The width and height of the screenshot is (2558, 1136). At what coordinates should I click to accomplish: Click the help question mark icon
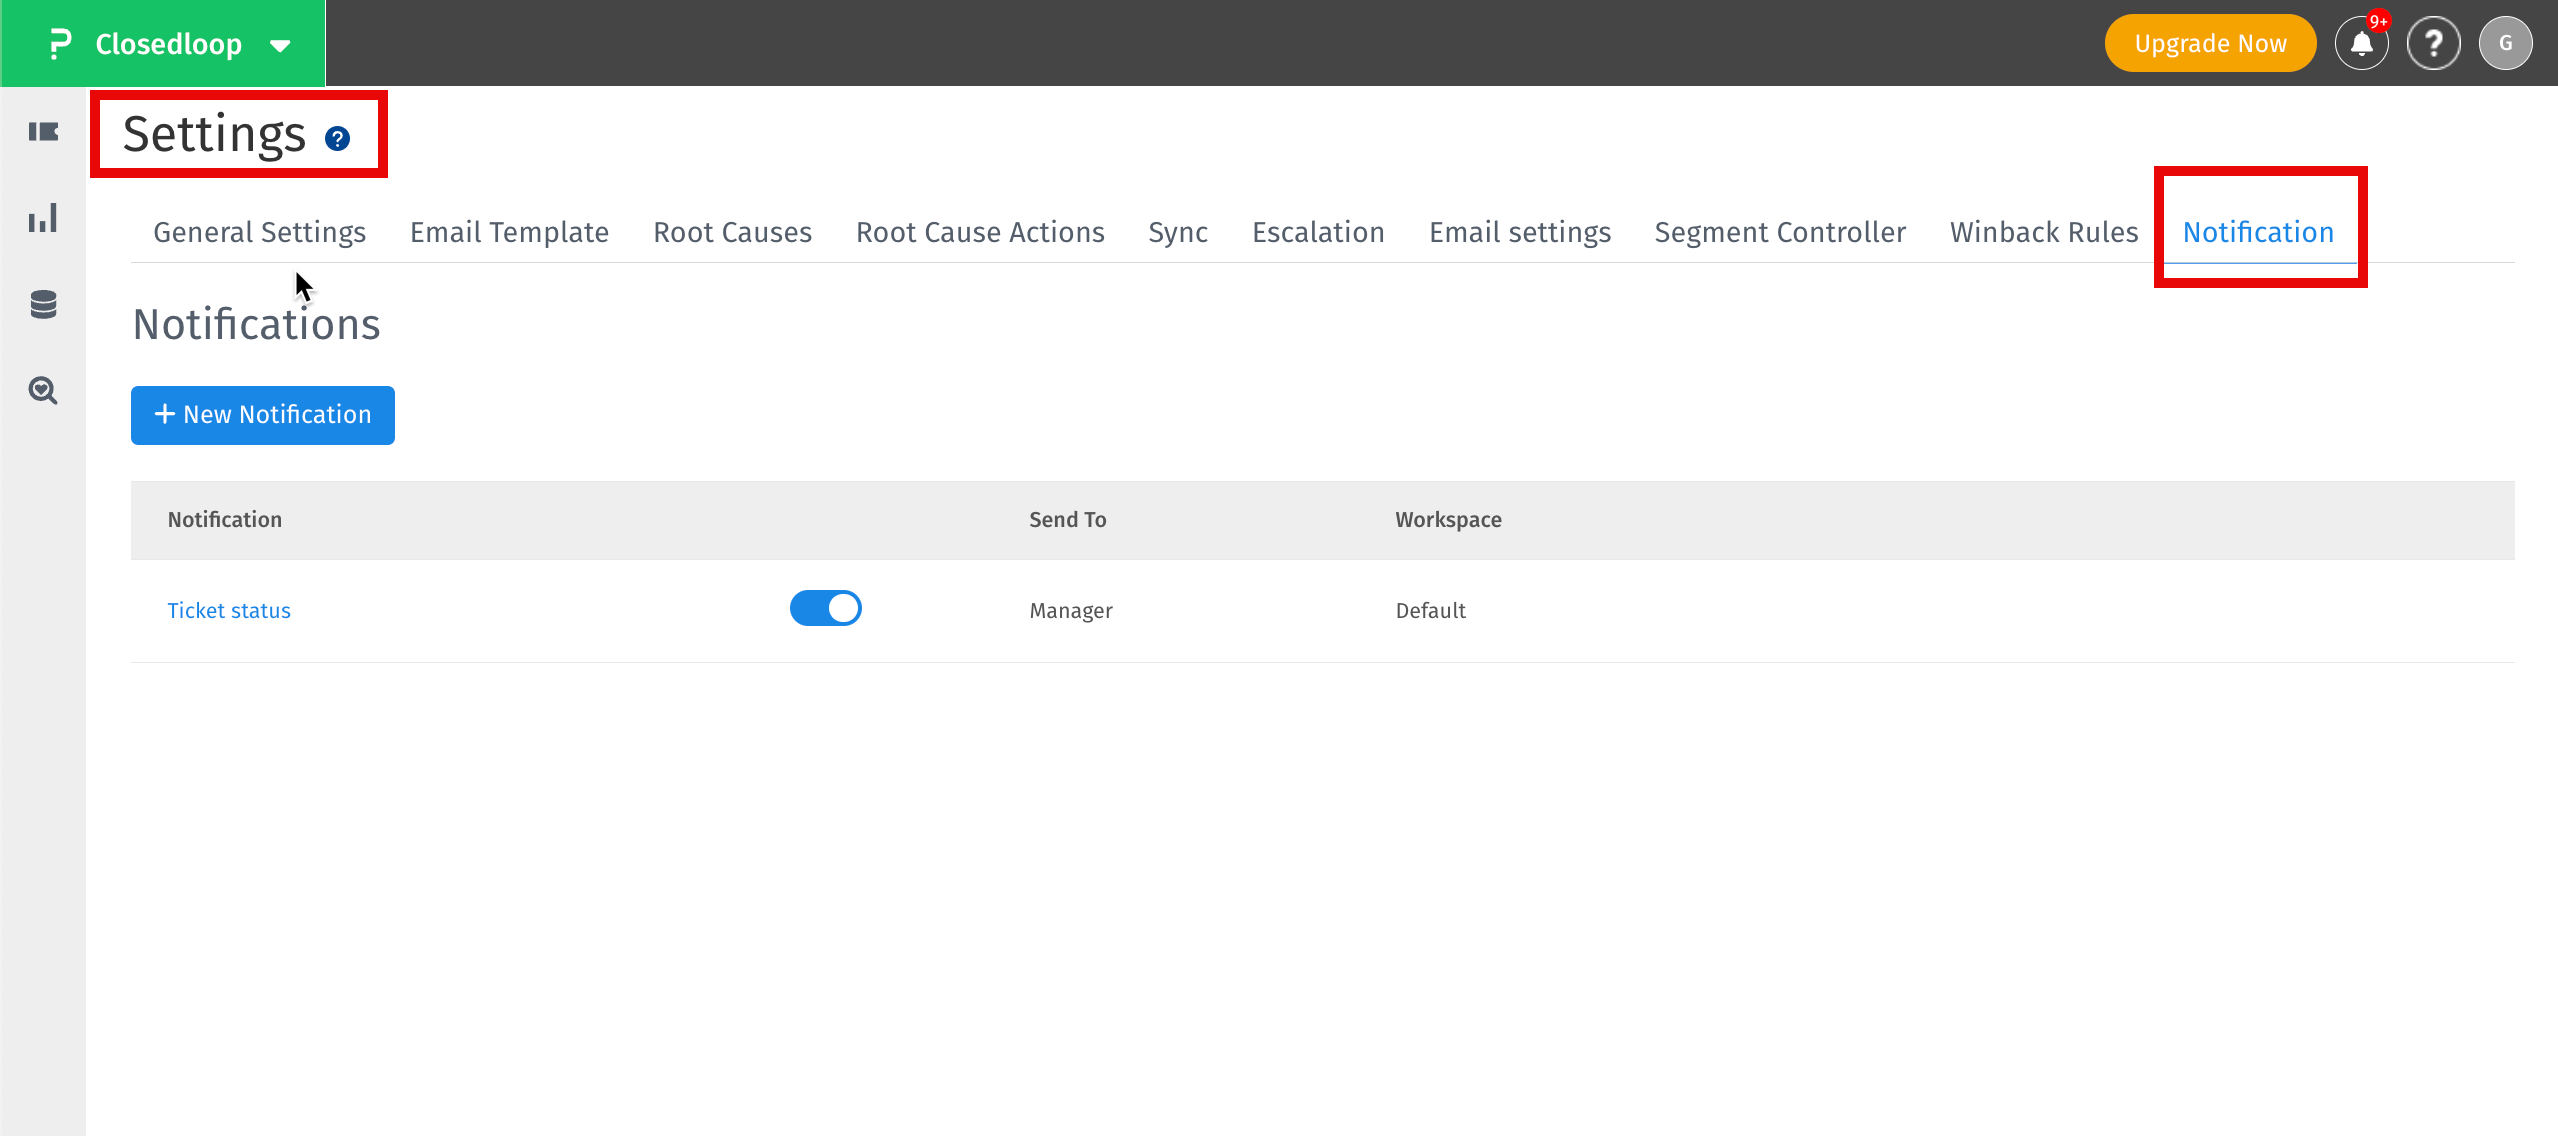point(2434,43)
